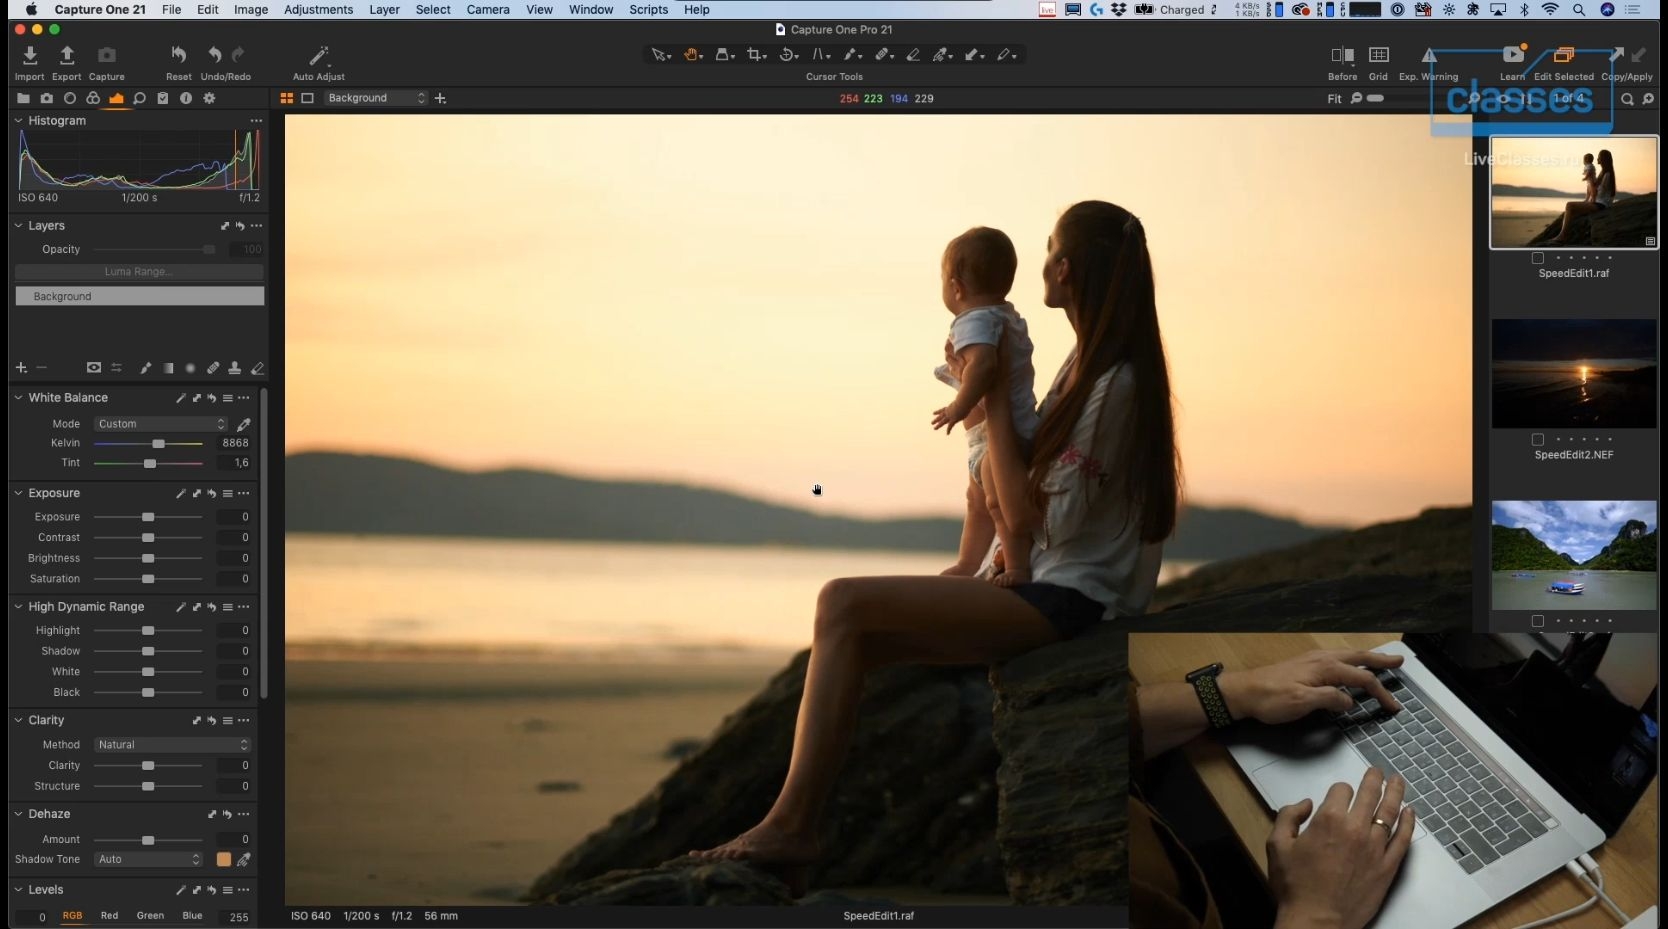The image size is (1668, 929).
Task: Select the Erase Mask cursor tool
Action: (913, 55)
